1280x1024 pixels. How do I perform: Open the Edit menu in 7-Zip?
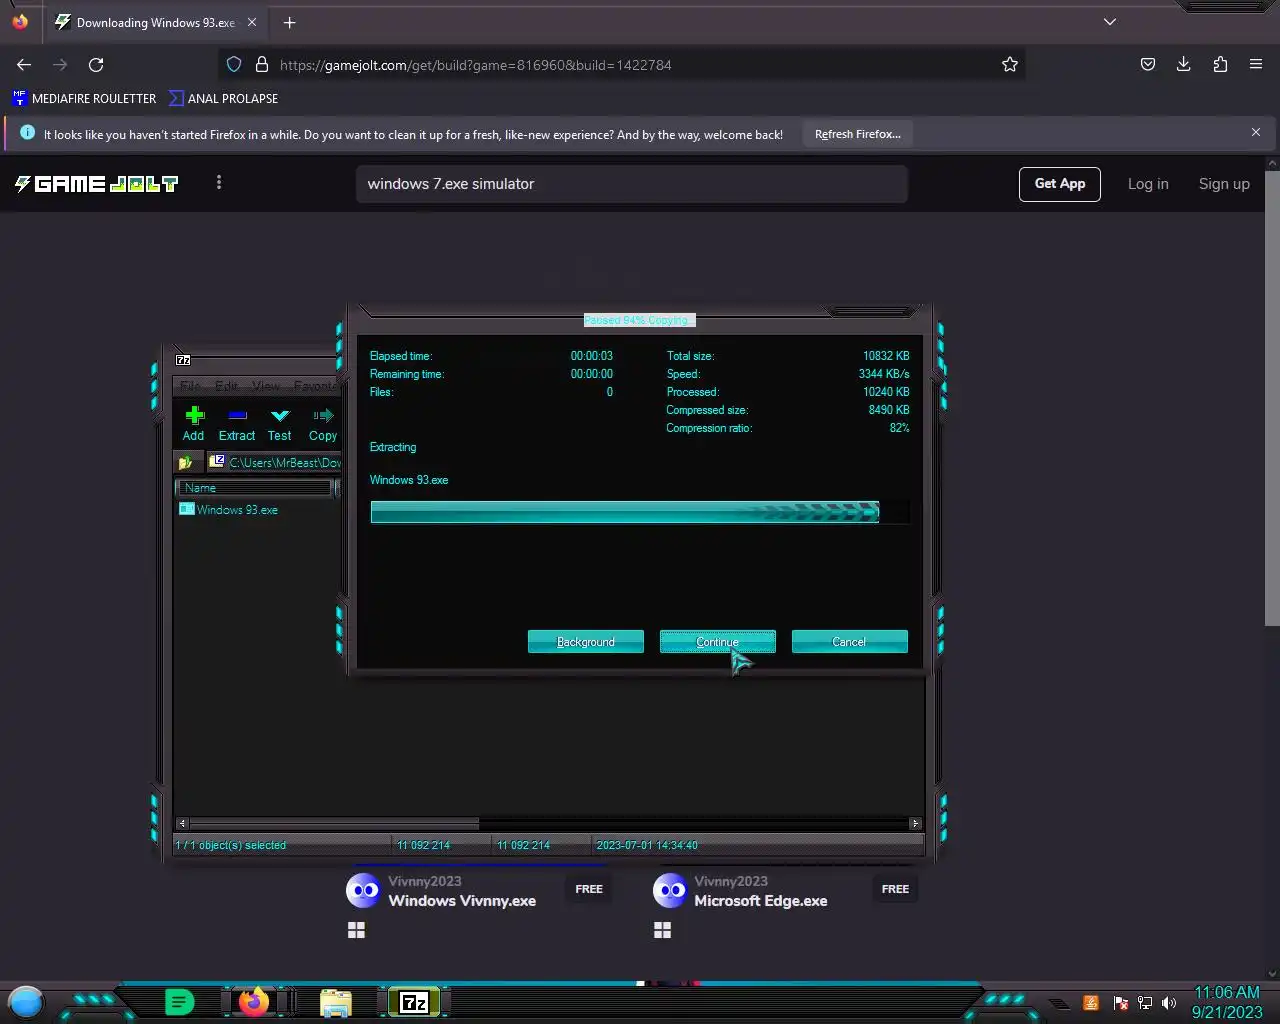[x=227, y=386]
